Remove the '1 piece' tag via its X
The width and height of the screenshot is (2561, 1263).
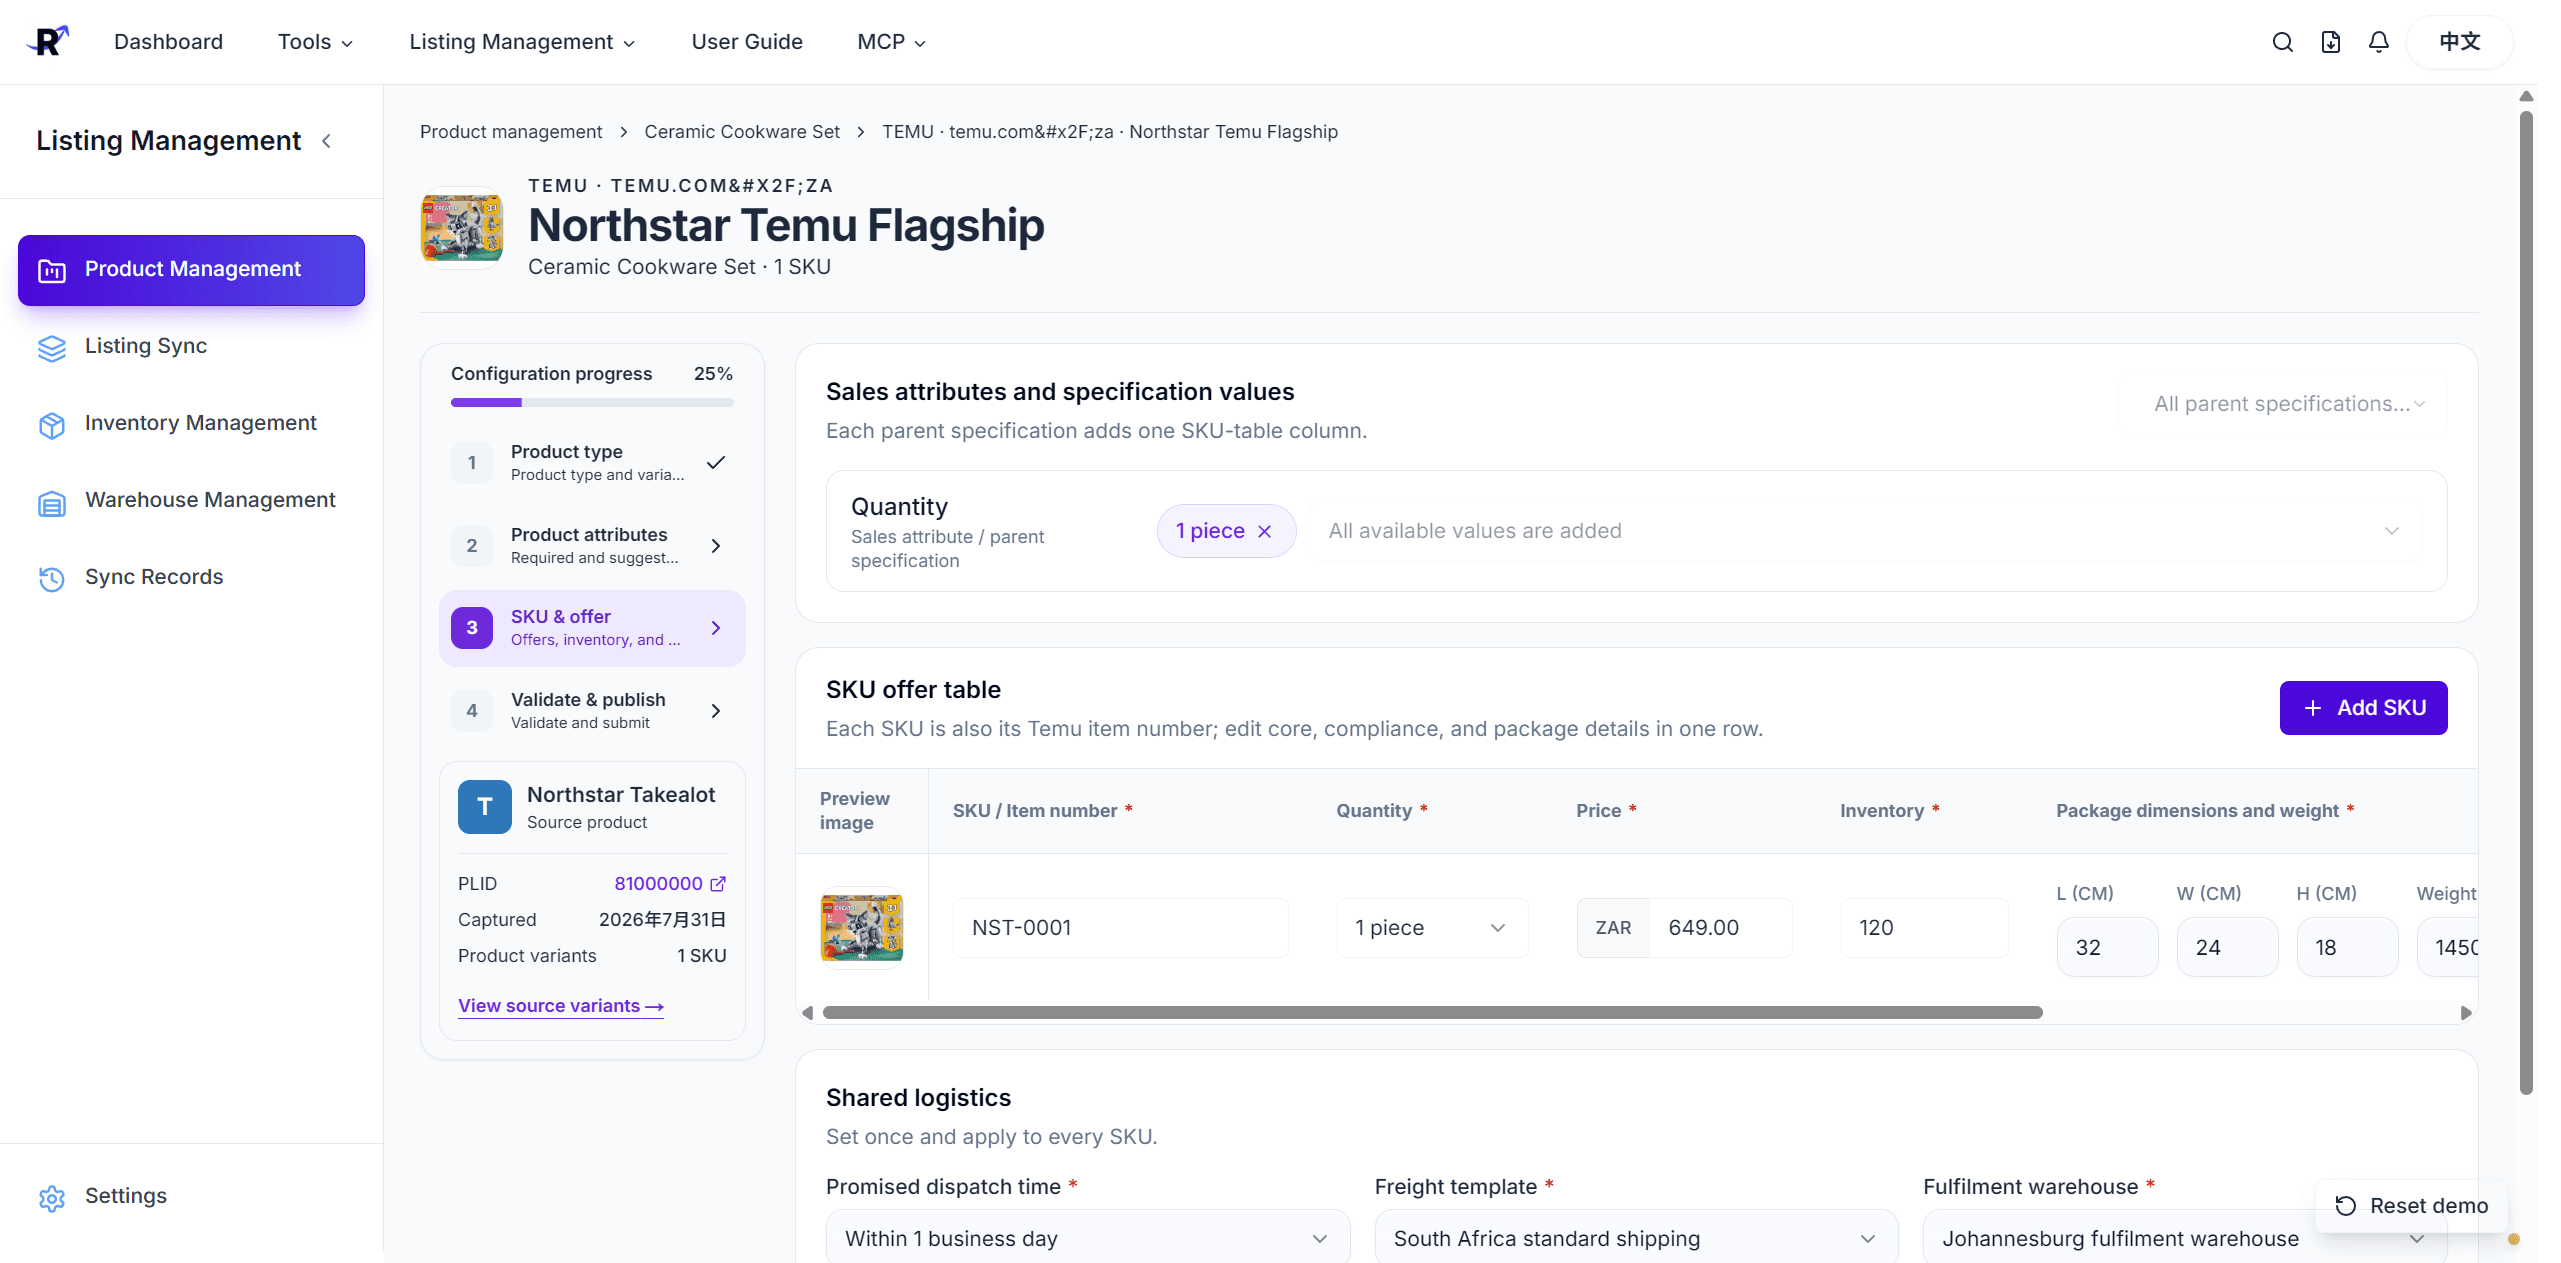tap(1264, 531)
